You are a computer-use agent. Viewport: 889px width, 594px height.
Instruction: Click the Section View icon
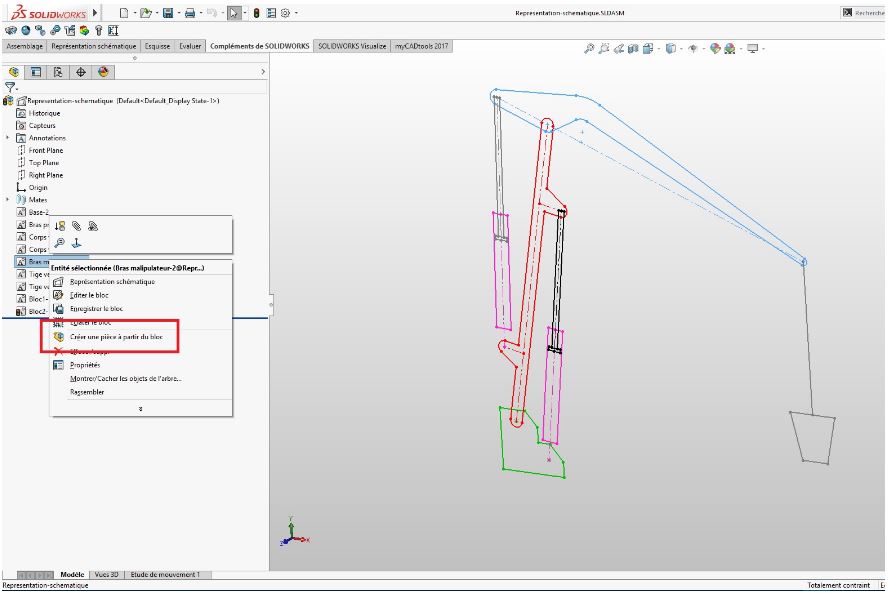tap(633, 49)
